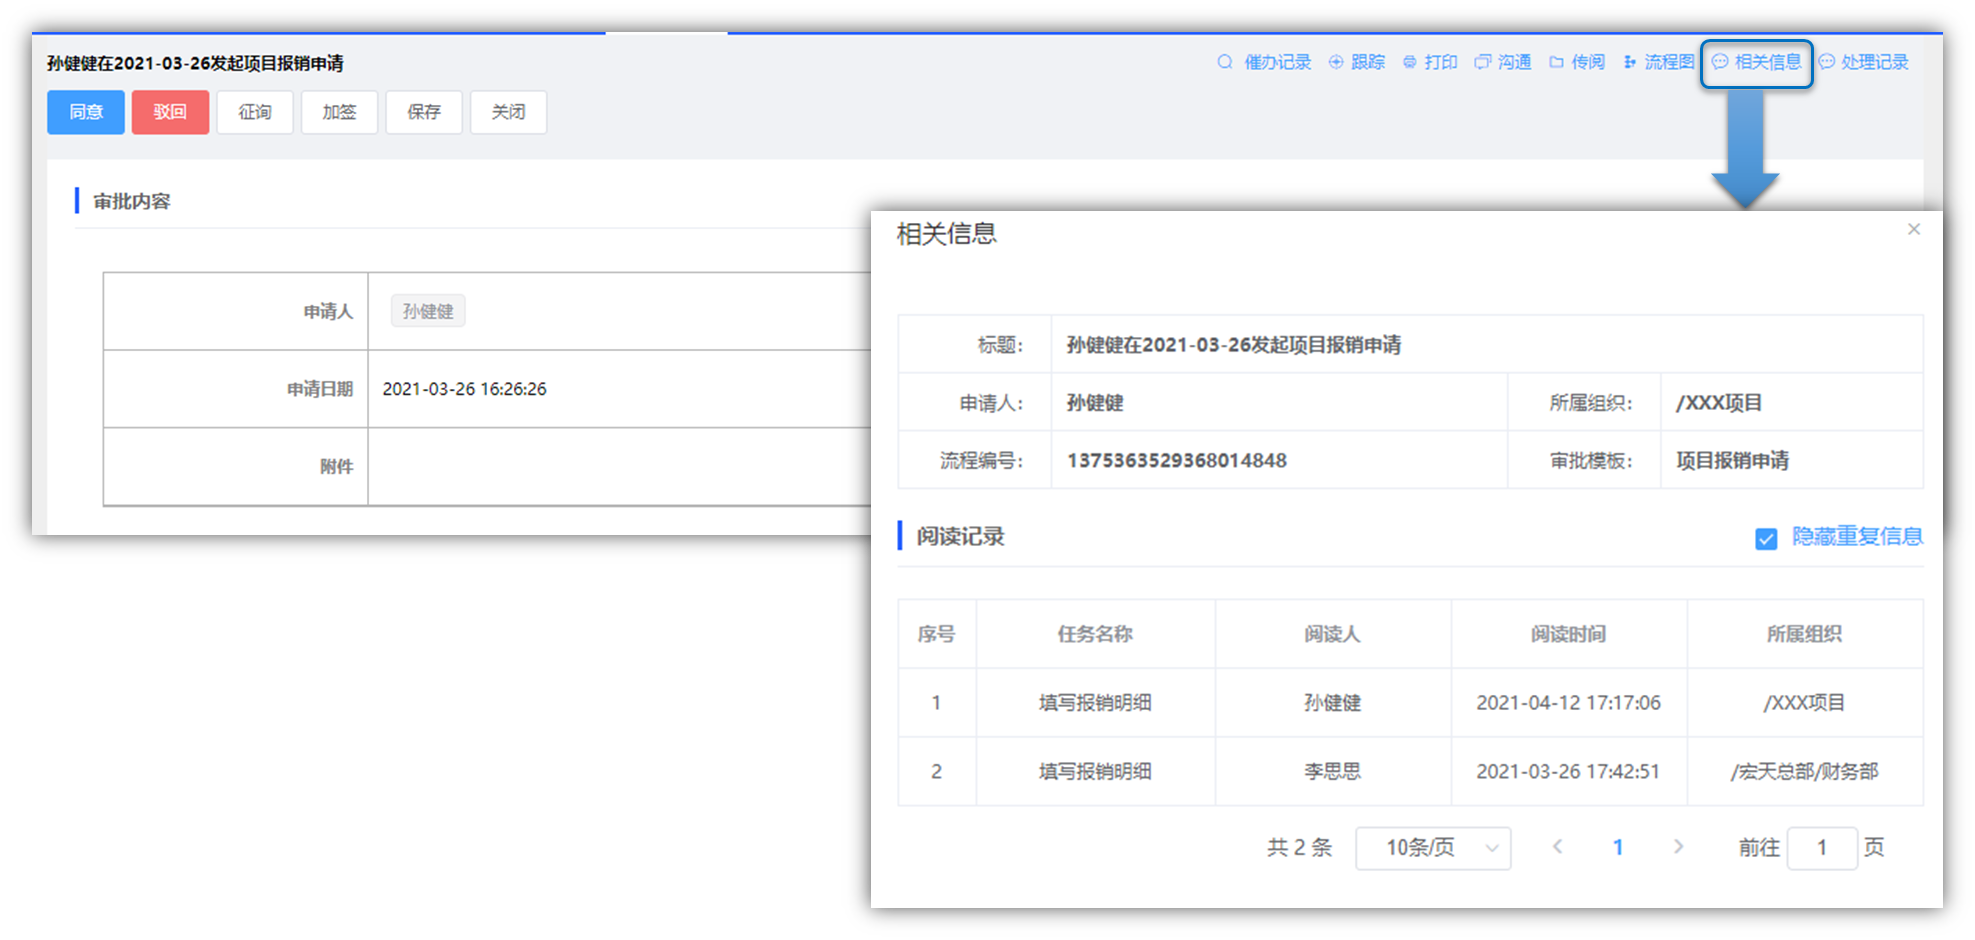
Task: Click the 前往 page number input field
Action: (1821, 848)
